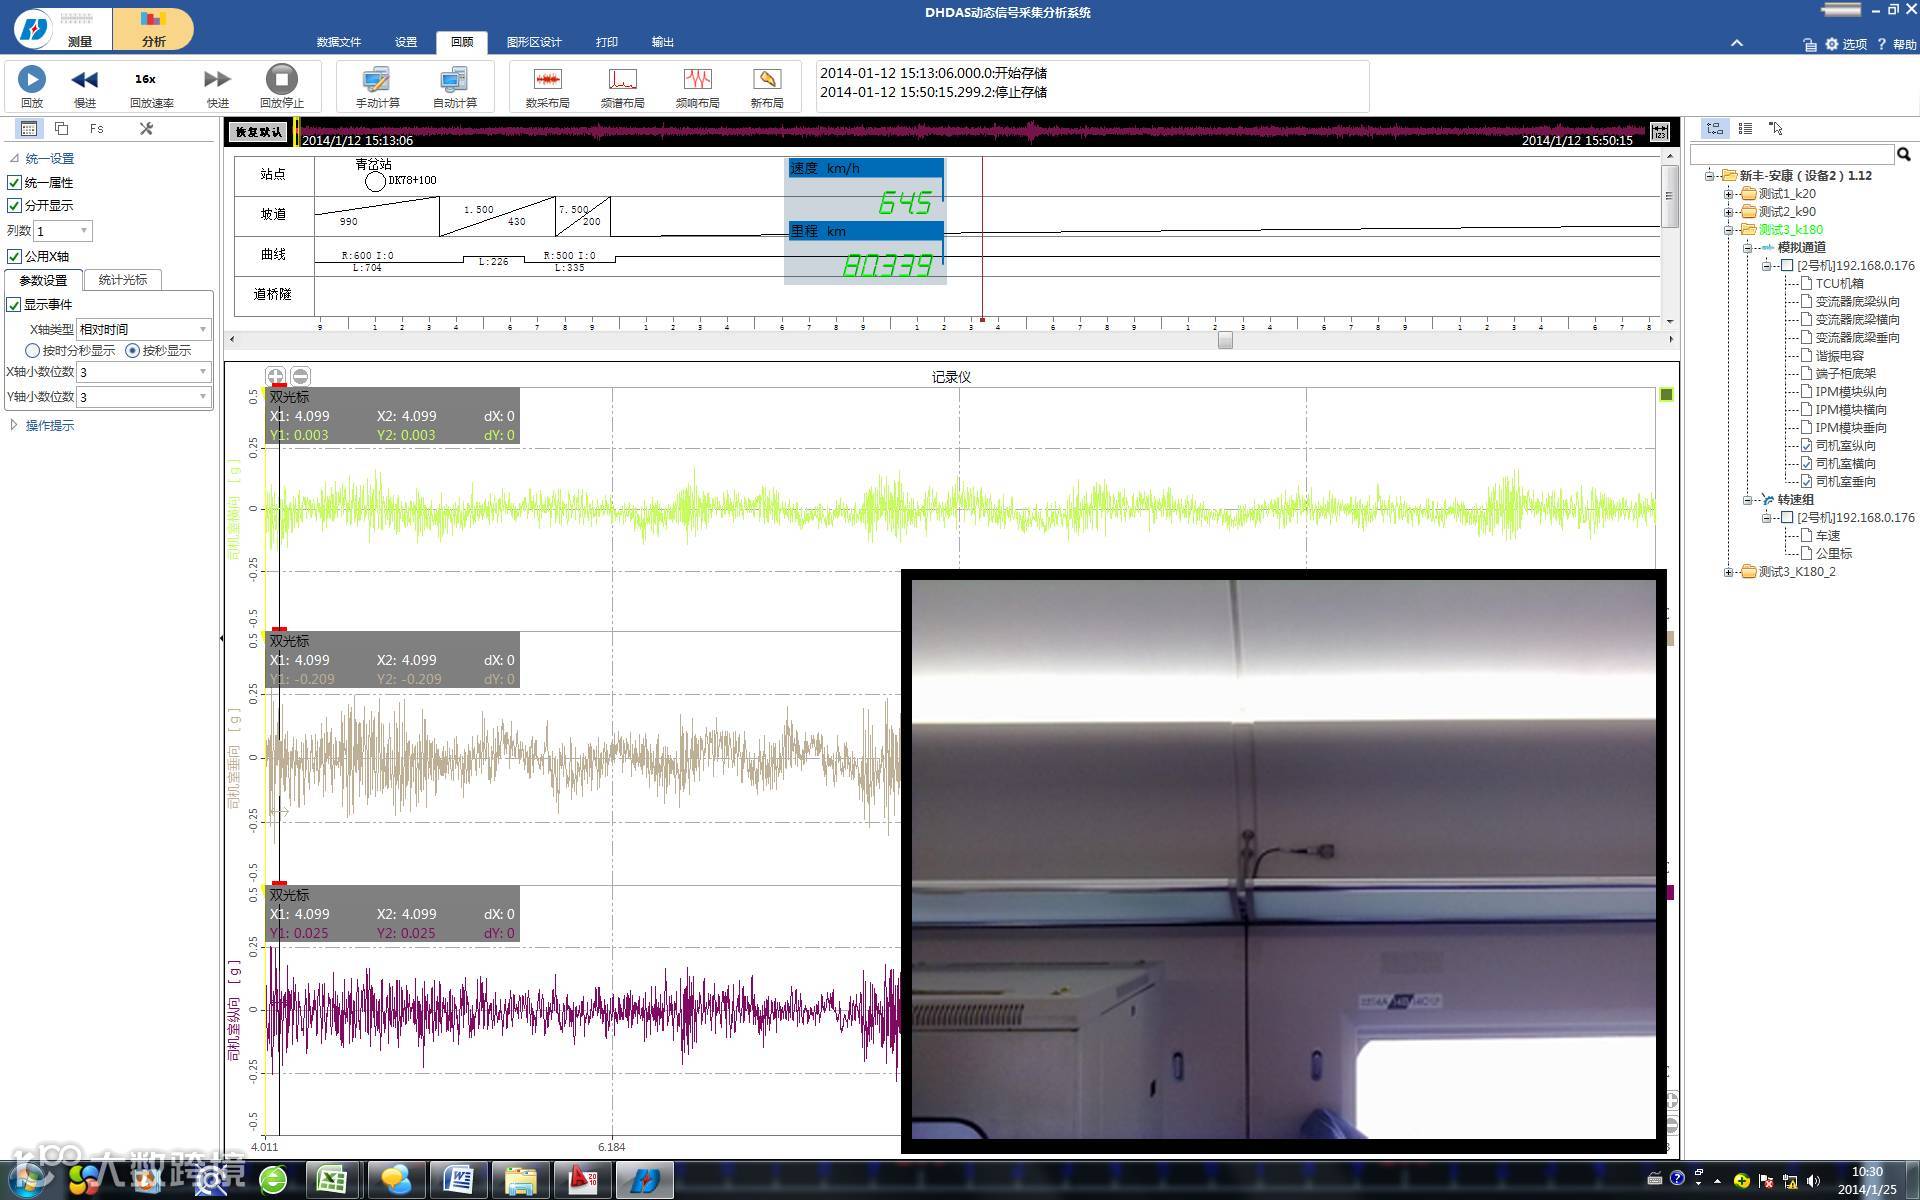The image size is (1920, 1200).
Task: Click the 回放 play button
Action: pyautogui.click(x=32, y=80)
